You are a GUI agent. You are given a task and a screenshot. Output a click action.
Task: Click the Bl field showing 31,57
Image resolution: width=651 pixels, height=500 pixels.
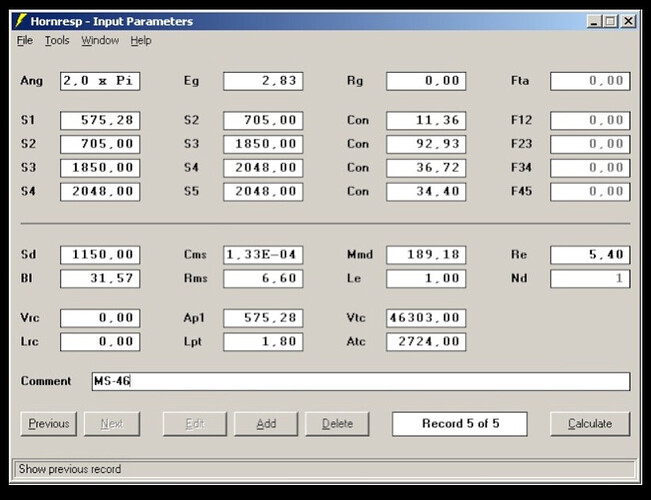tap(100, 278)
